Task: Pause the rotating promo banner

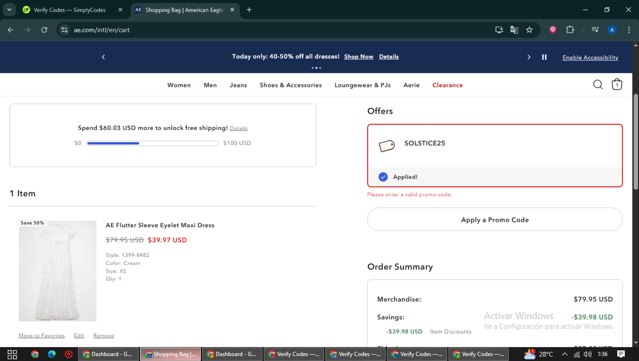Action: [544, 57]
